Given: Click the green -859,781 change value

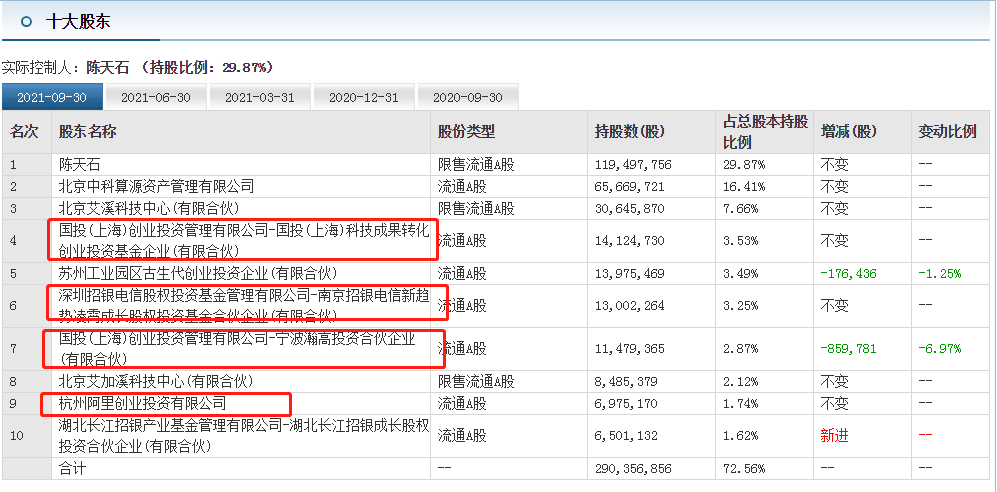Looking at the screenshot, I should 848,349.
